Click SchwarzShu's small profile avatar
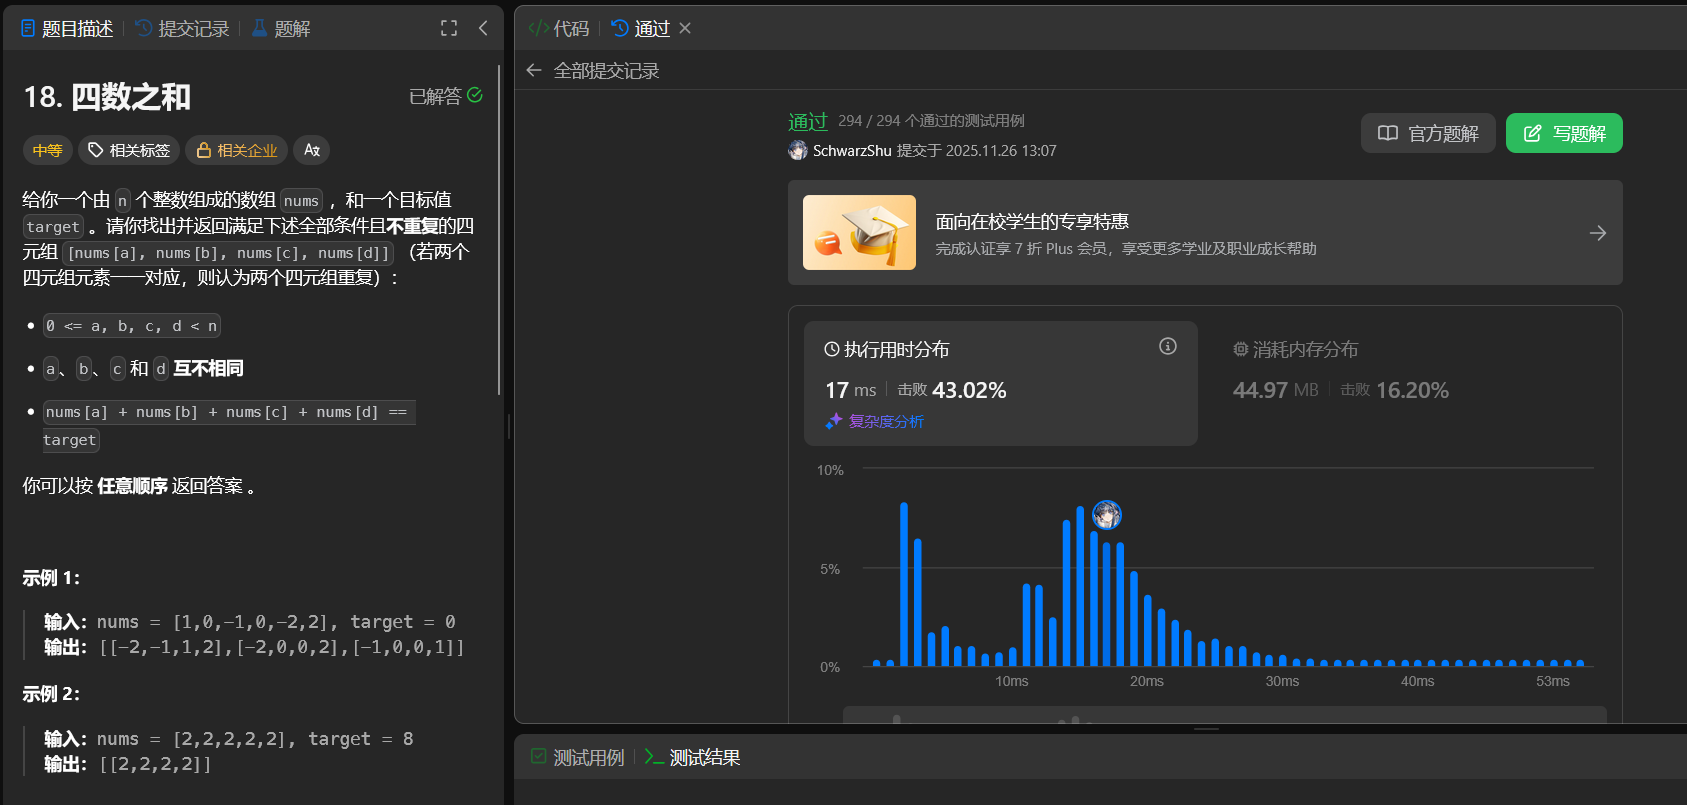Screen dimensions: 1687x805 (x=798, y=150)
